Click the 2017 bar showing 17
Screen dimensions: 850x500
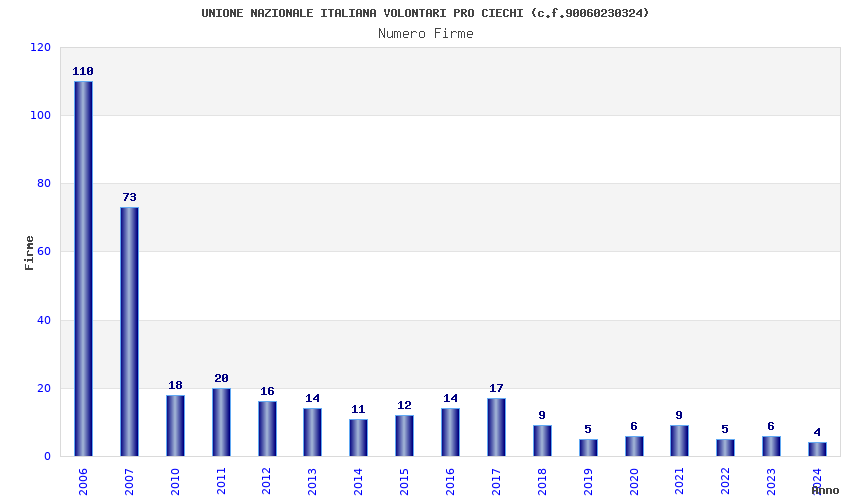click(x=497, y=427)
